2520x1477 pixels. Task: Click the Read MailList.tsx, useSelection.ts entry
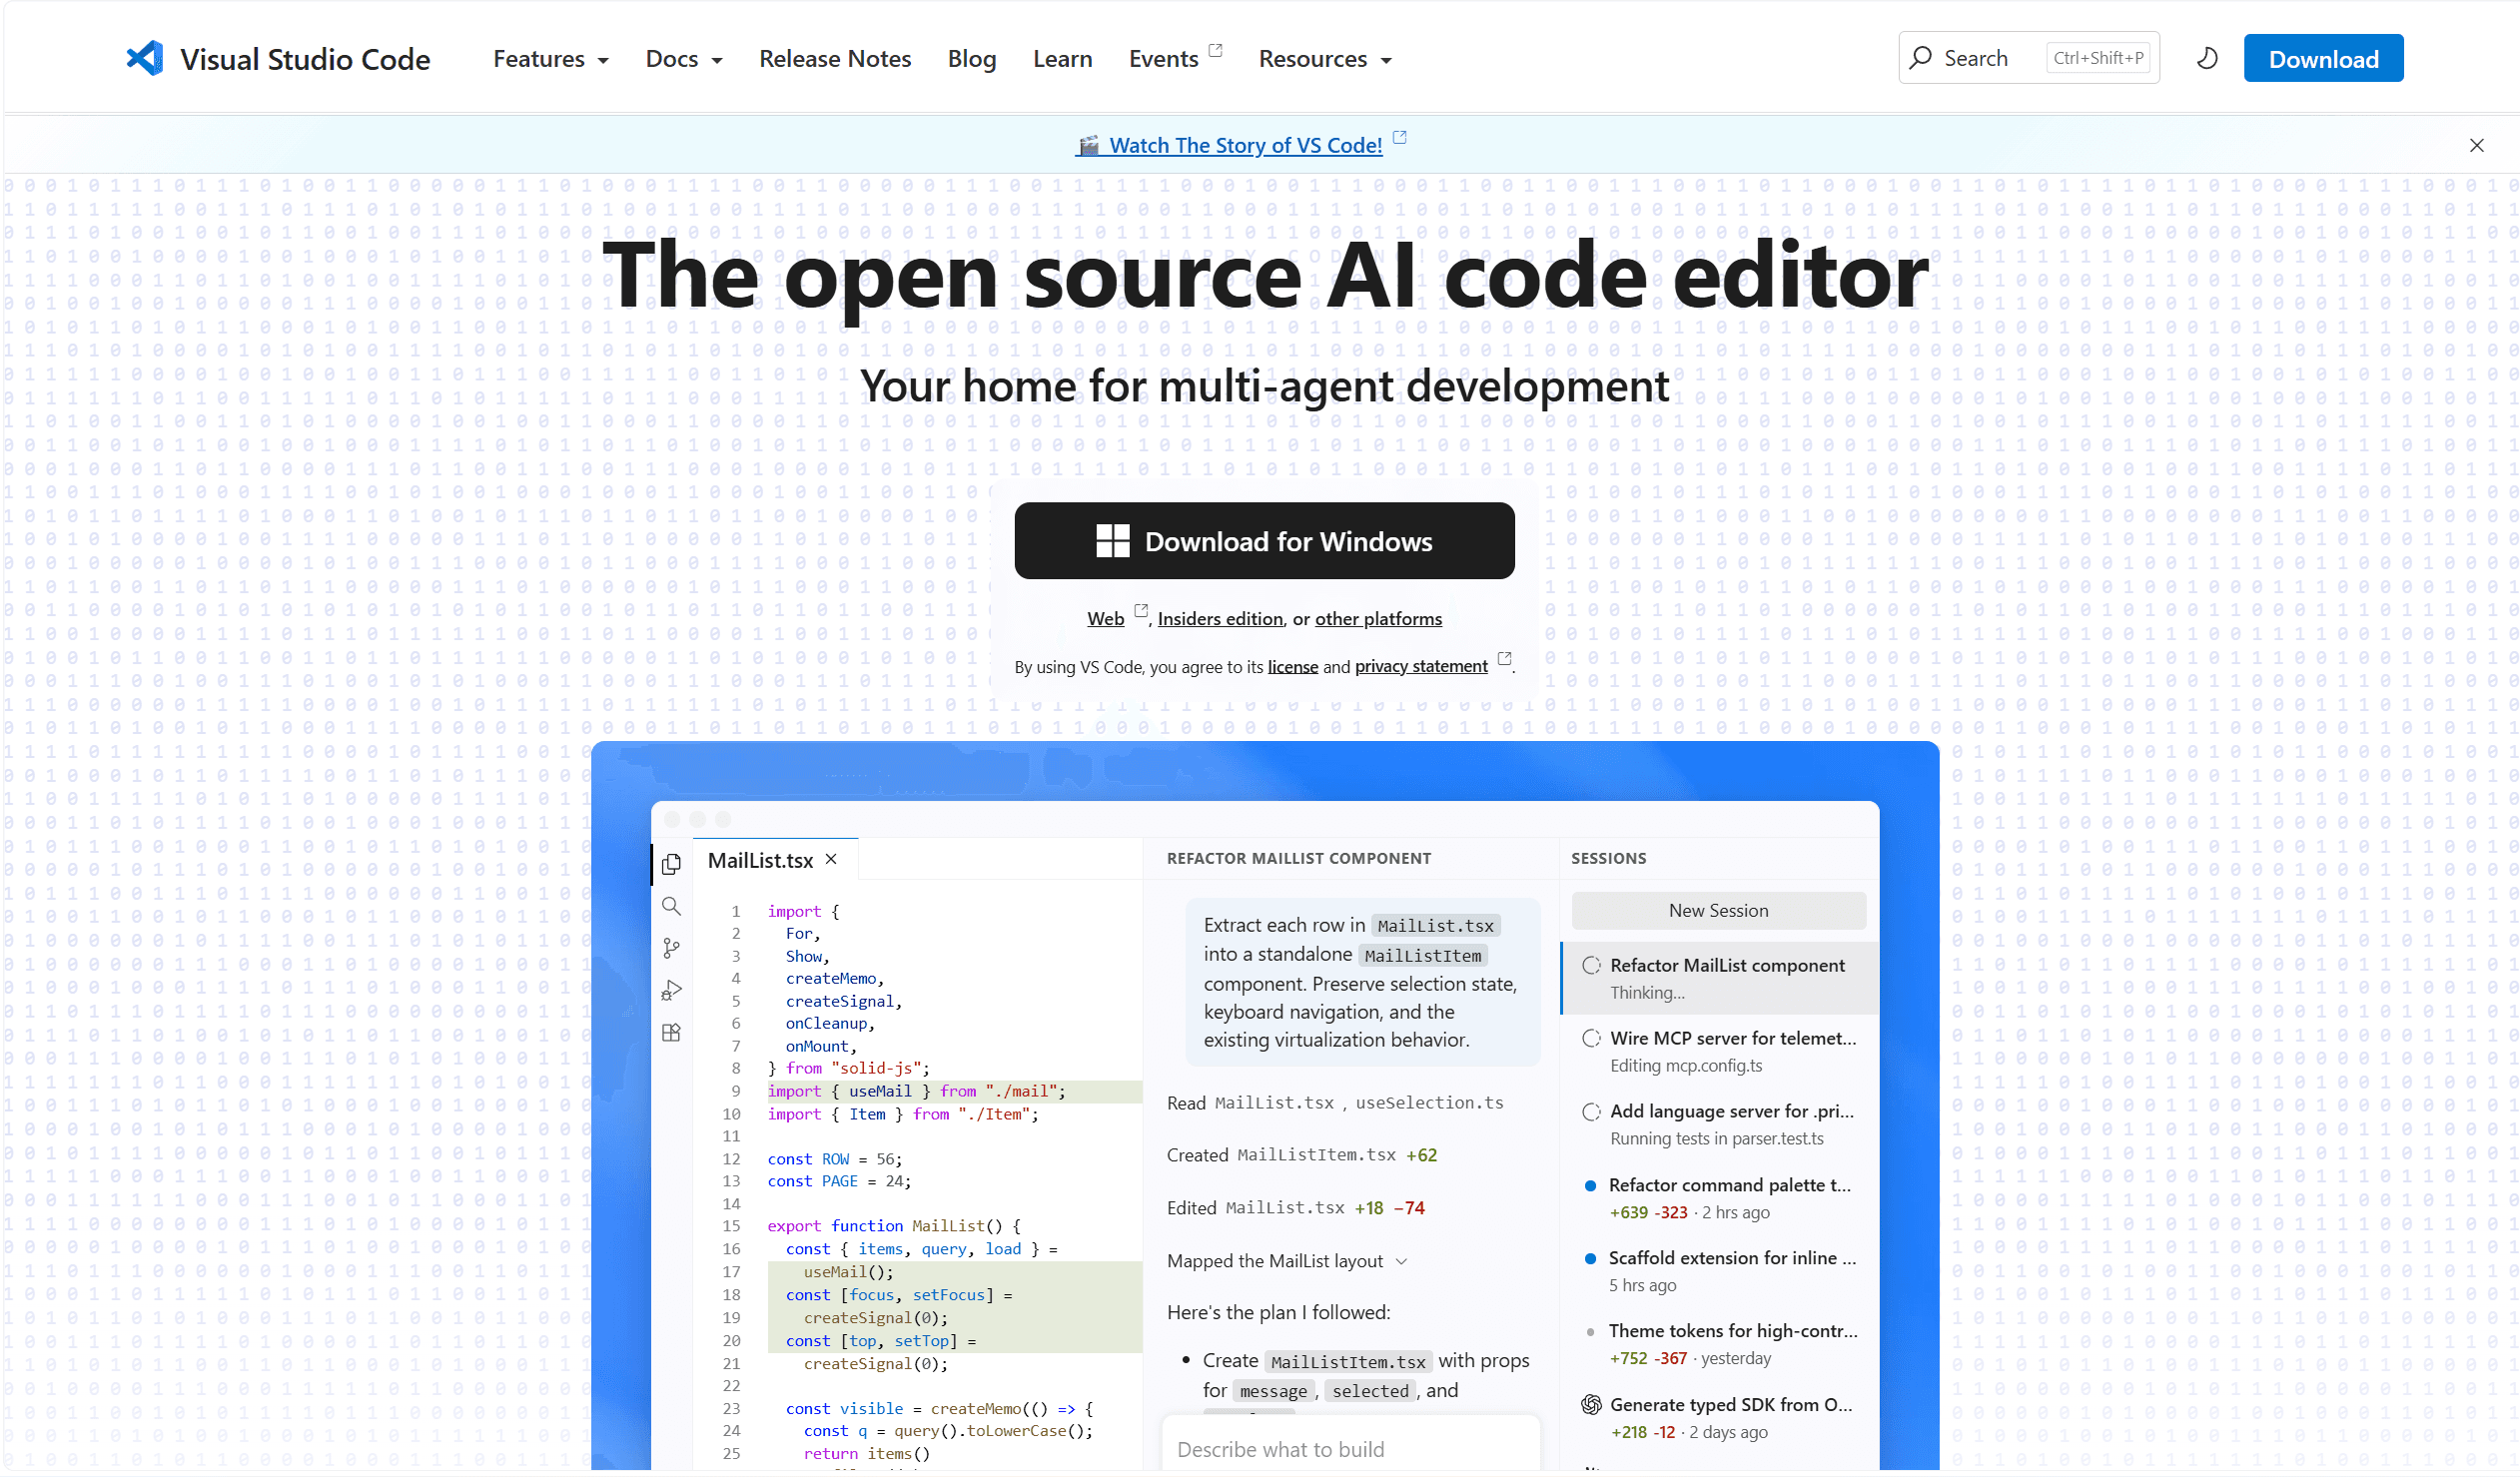(x=1335, y=1103)
